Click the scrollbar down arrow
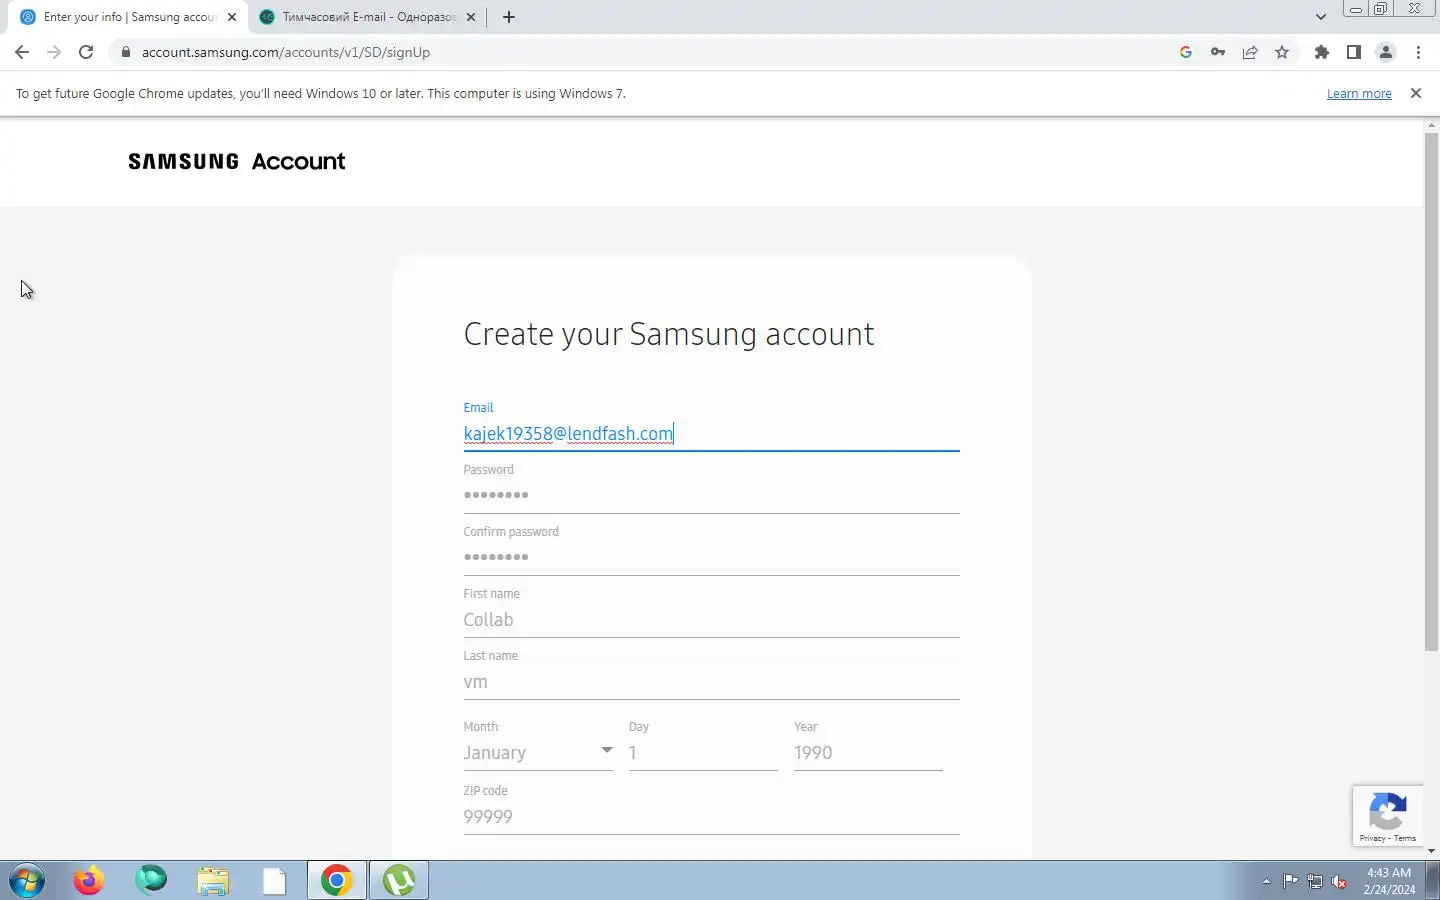 tap(1431, 851)
